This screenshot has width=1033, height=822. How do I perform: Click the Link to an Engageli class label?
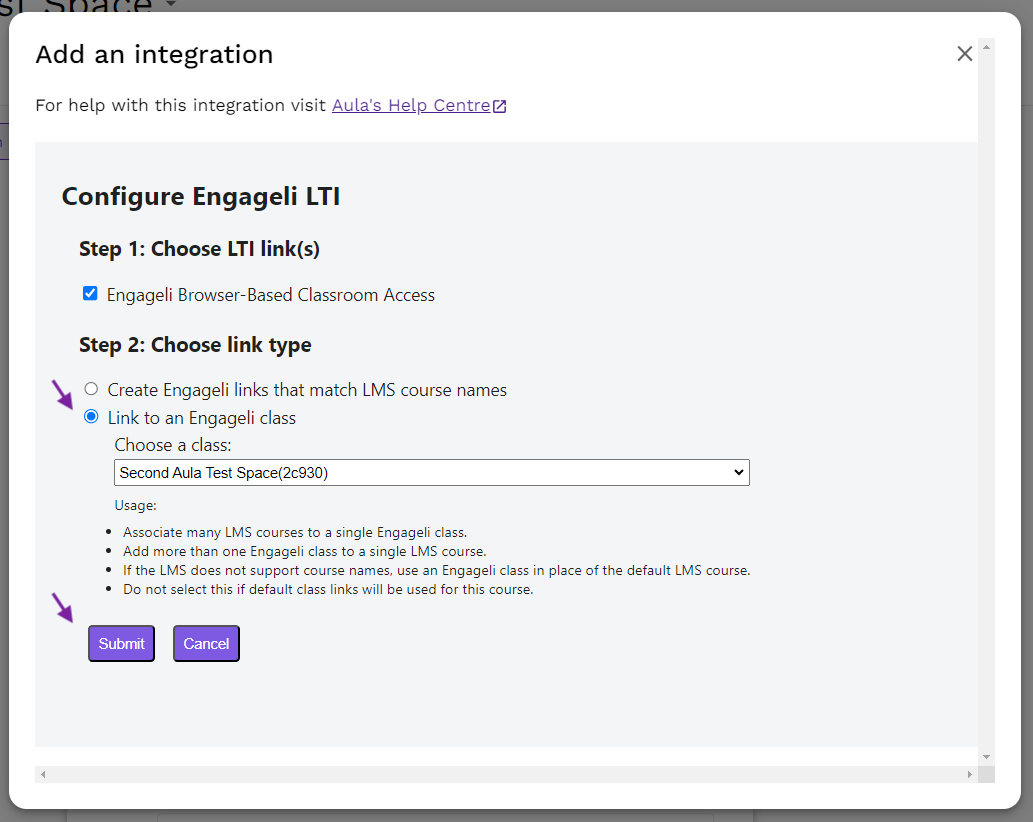coord(201,418)
